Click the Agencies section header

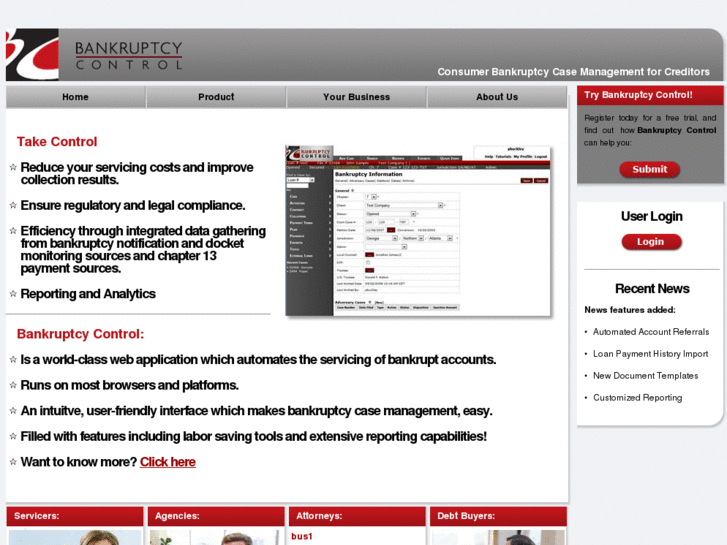tap(216, 516)
